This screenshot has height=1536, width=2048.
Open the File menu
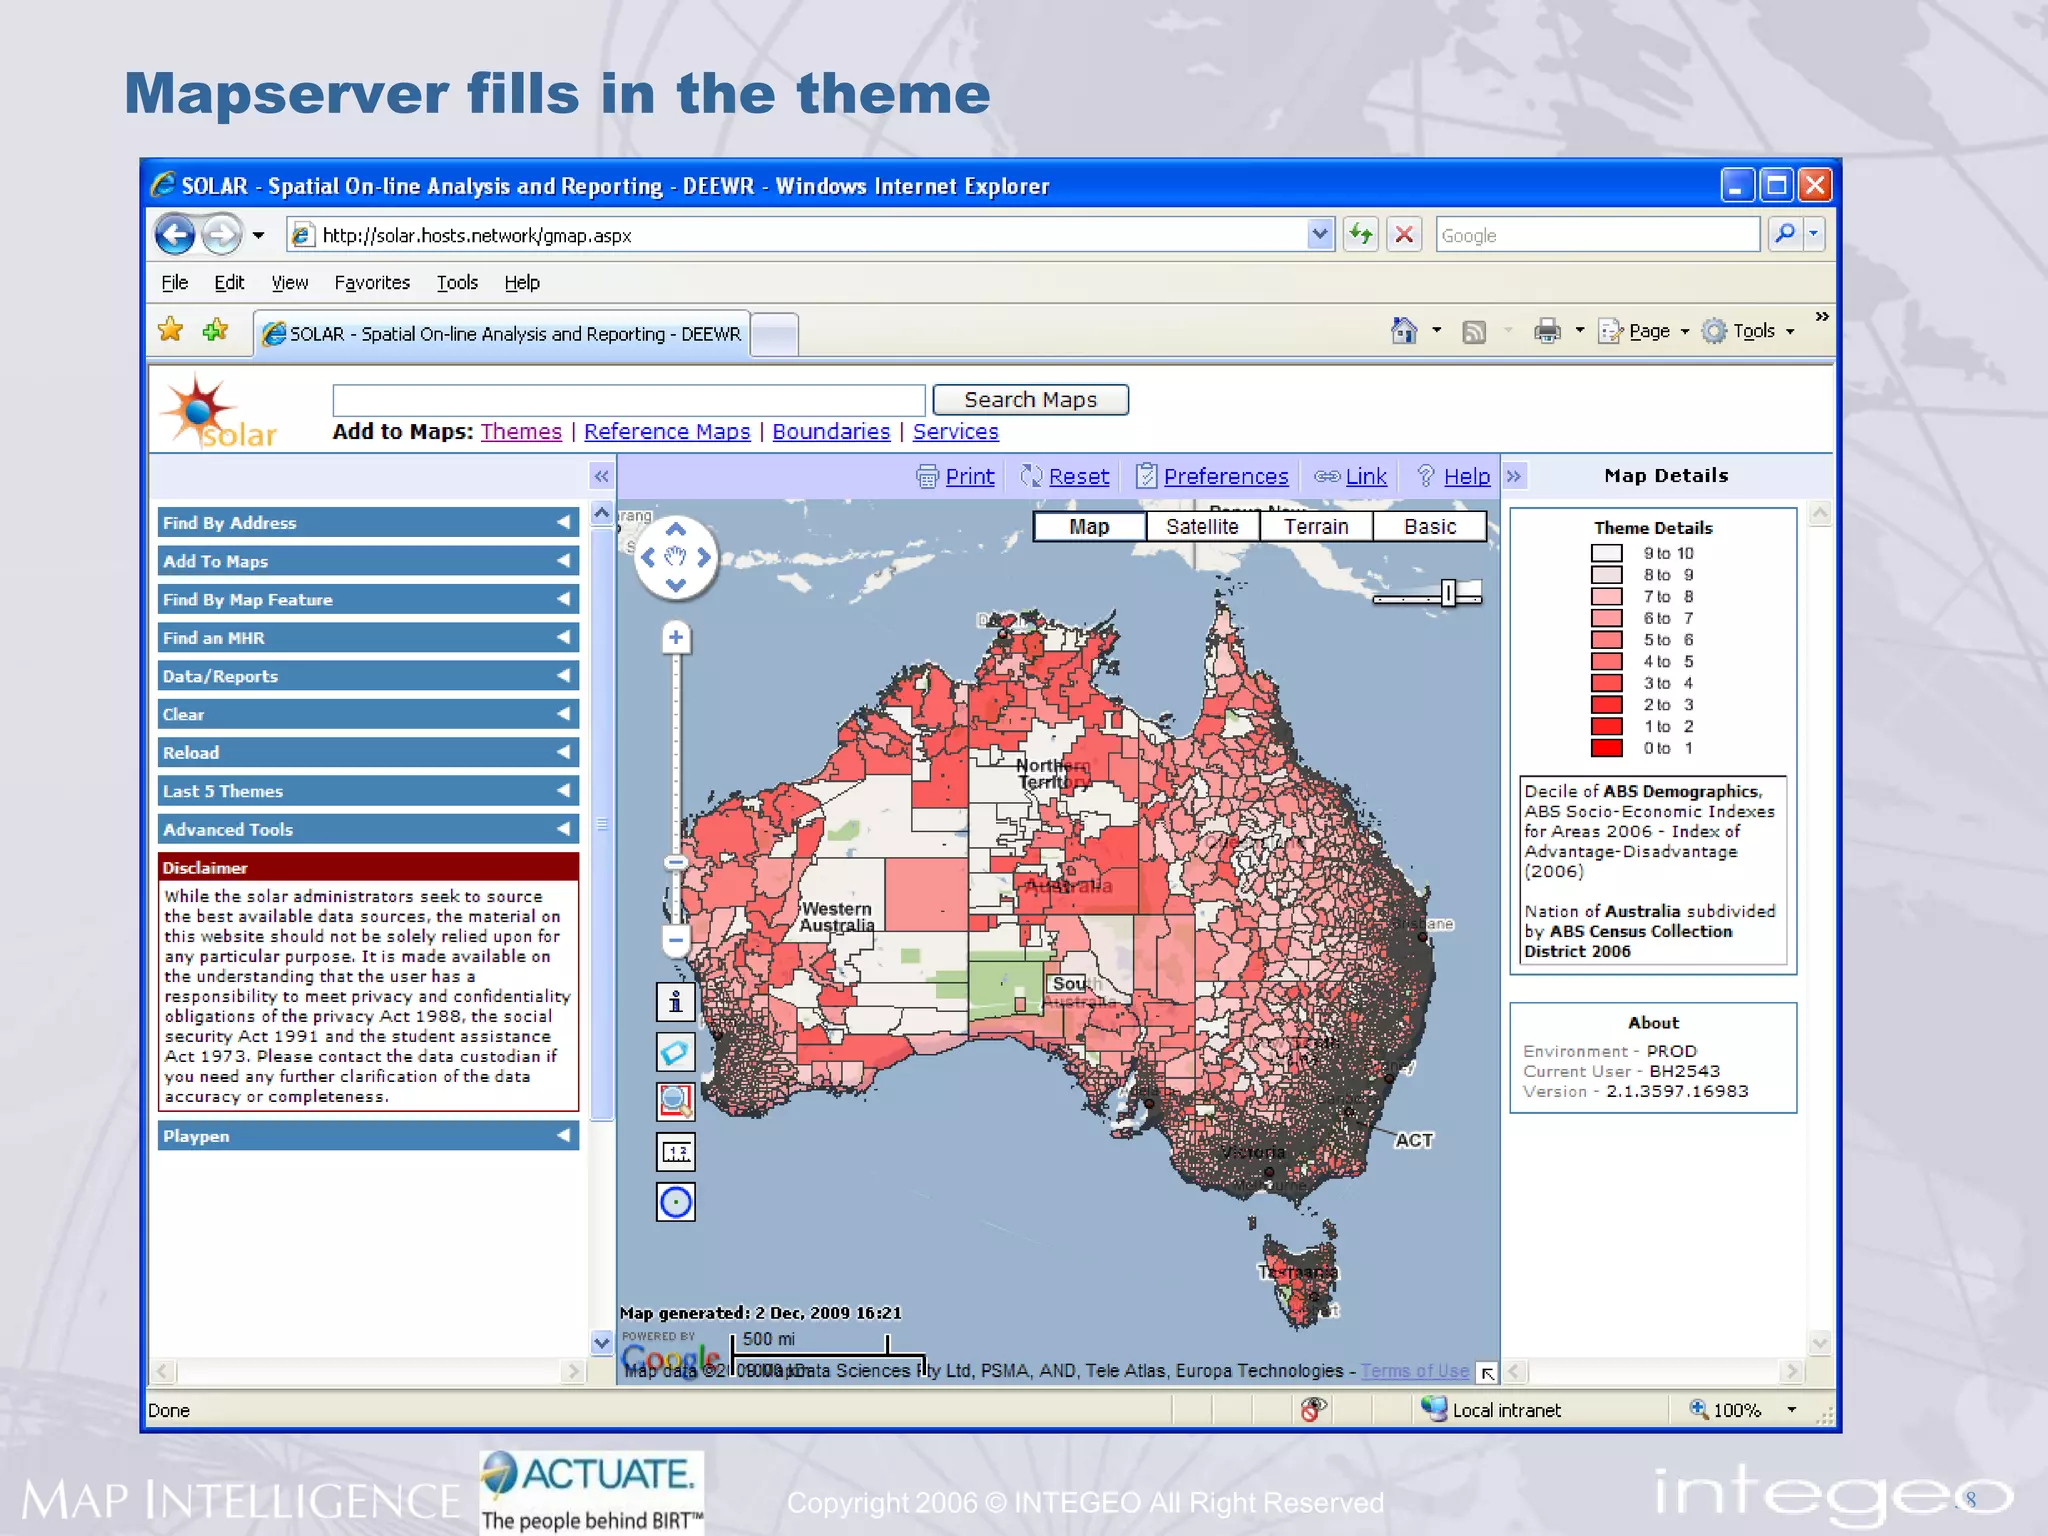click(x=175, y=283)
